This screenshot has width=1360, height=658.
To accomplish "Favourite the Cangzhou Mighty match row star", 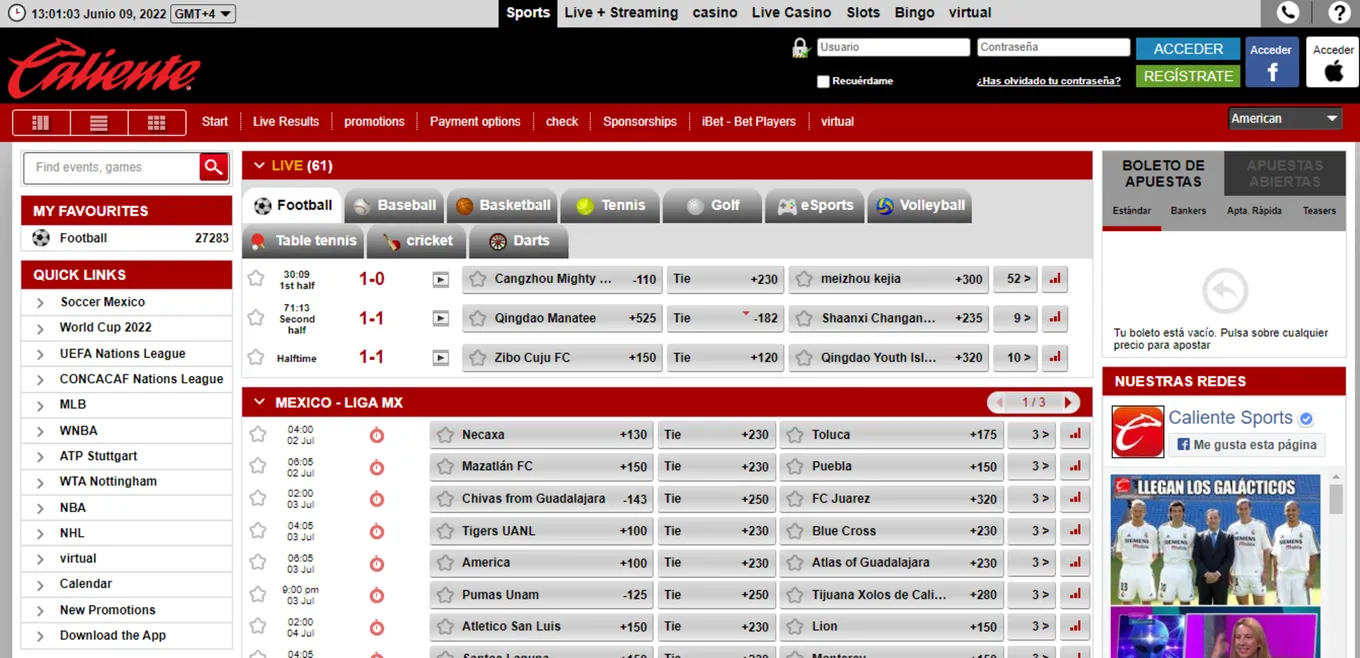I will click(256, 279).
